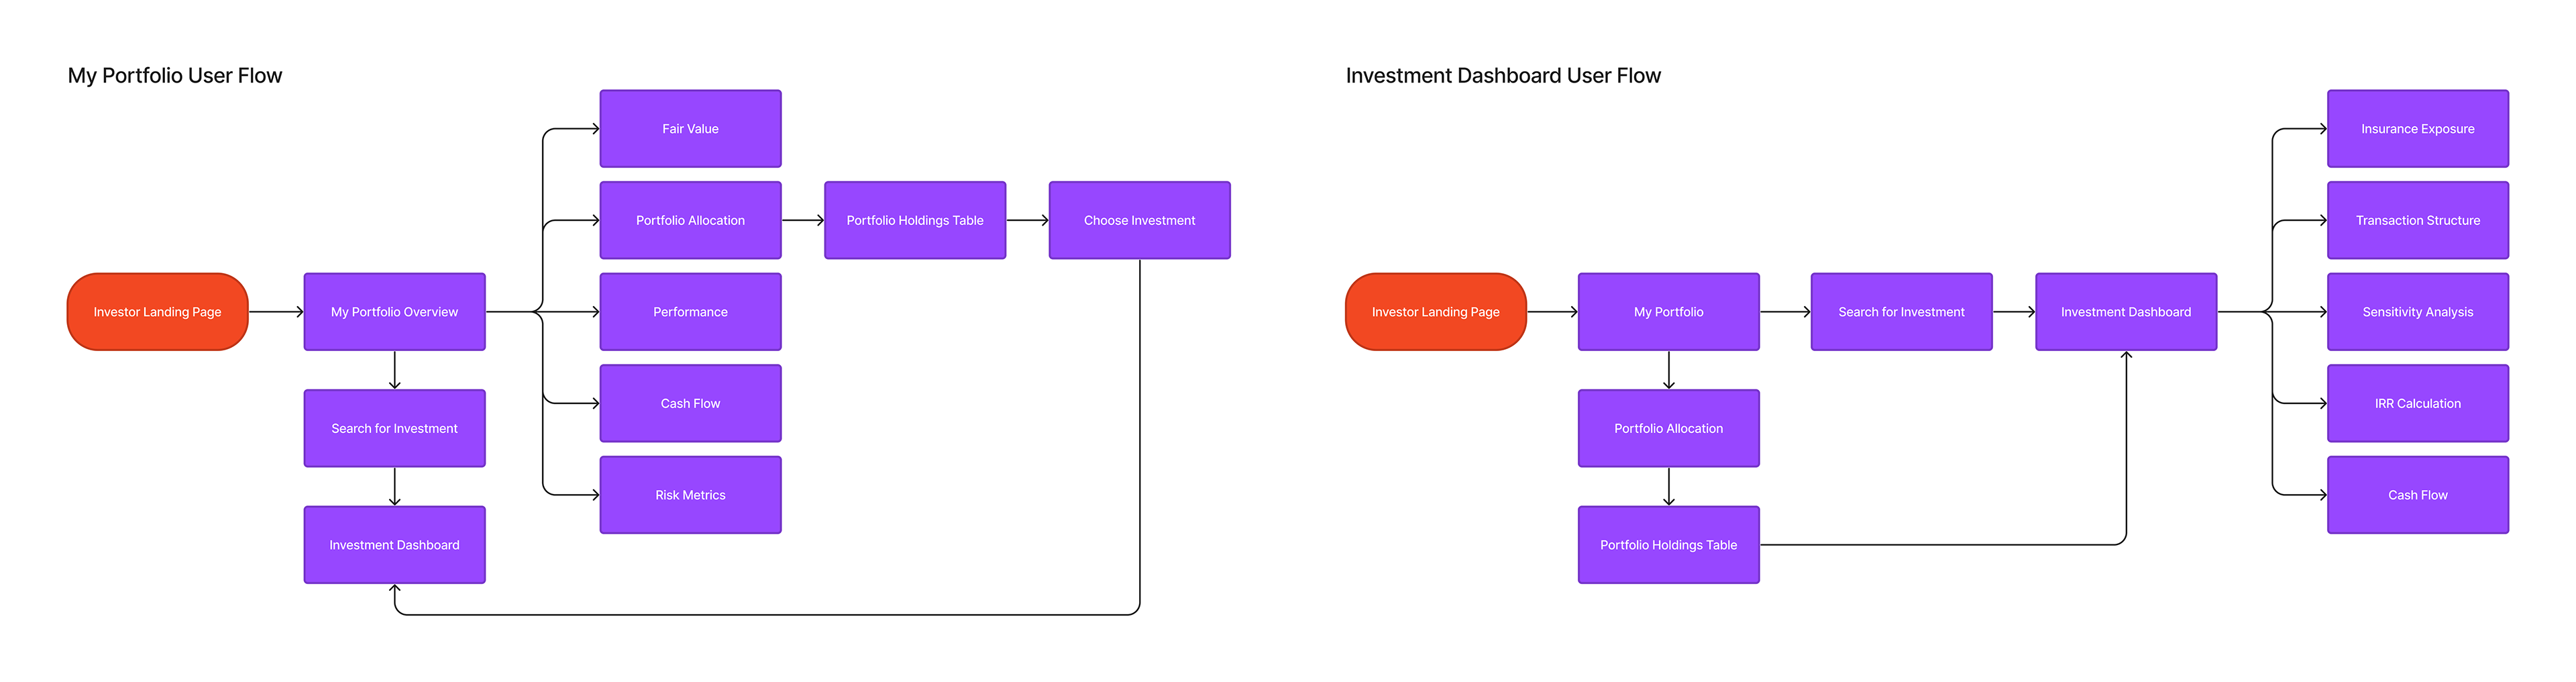This screenshot has height=682, width=2576.
Task: Click Investor Landing Page node in My Portfolio flow
Action: [x=157, y=312]
